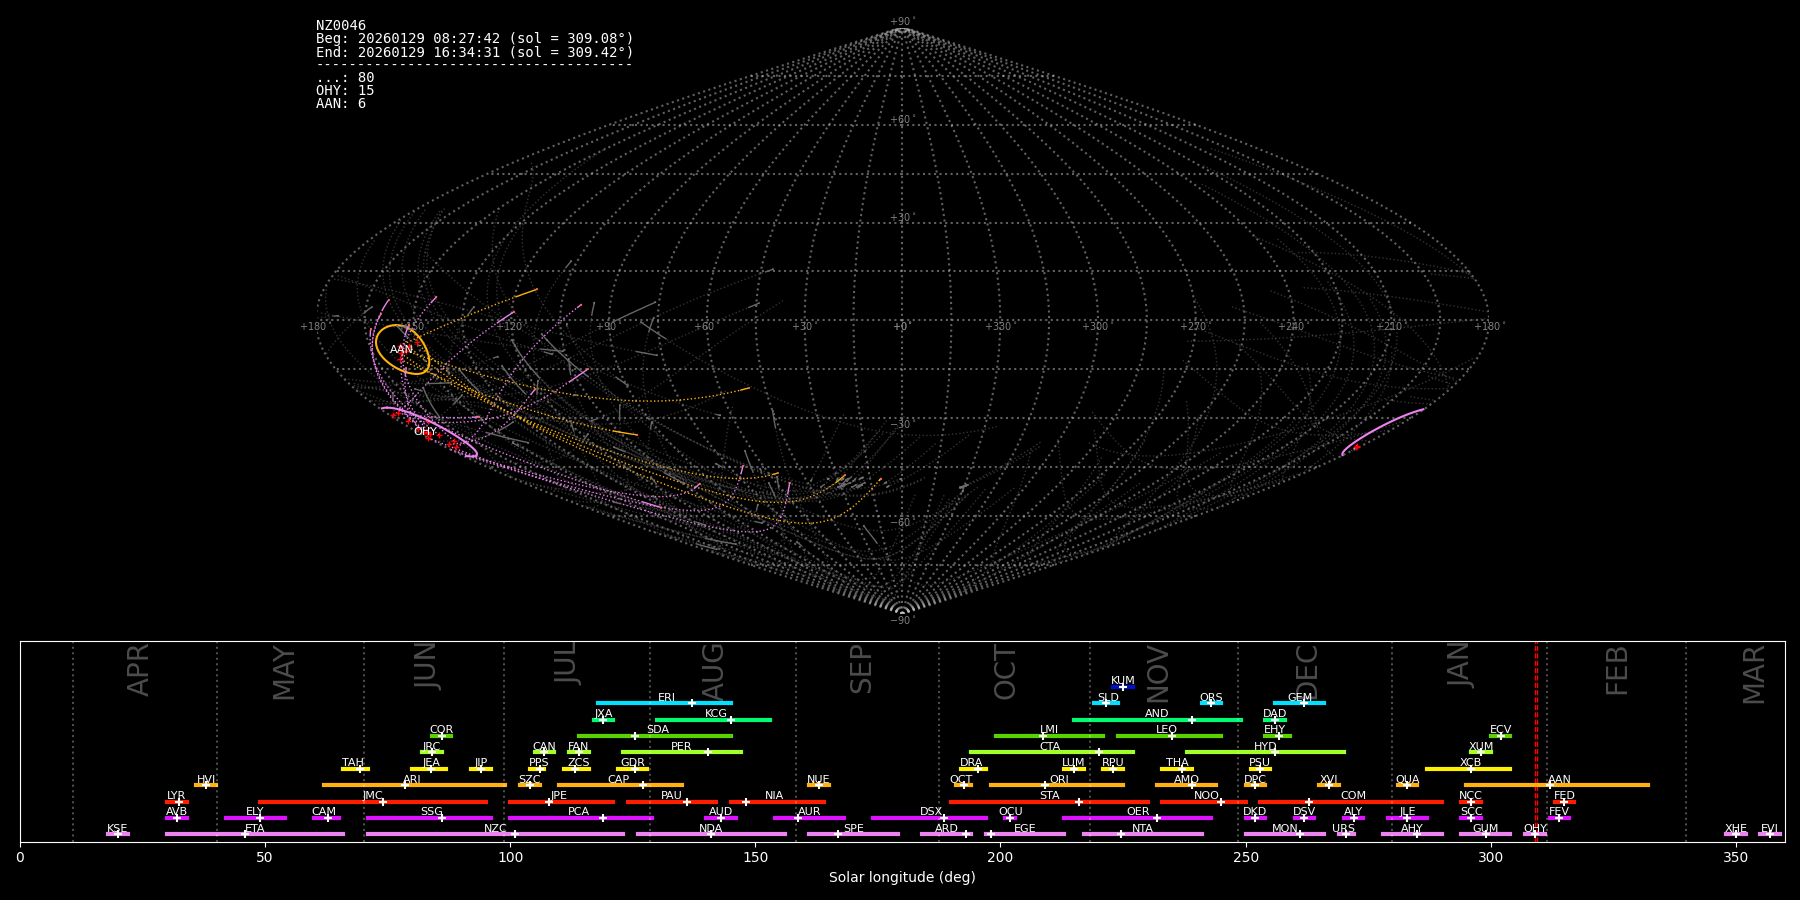Viewport: 1800px width, 900px height.
Task: Select the SPE shower bar
Action: coord(853,834)
